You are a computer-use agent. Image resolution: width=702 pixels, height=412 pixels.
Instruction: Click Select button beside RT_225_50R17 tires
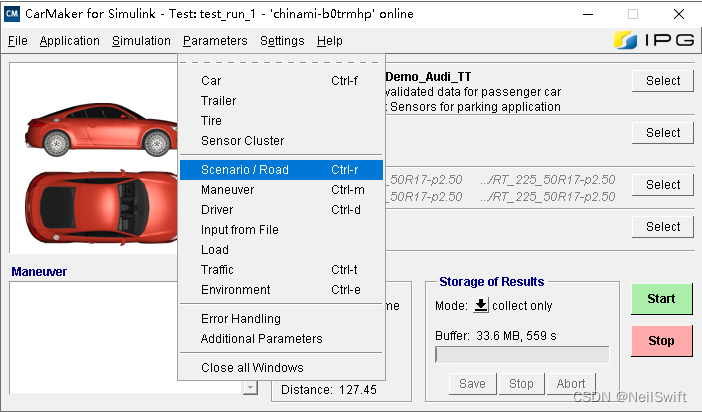click(x=663, y=185)
